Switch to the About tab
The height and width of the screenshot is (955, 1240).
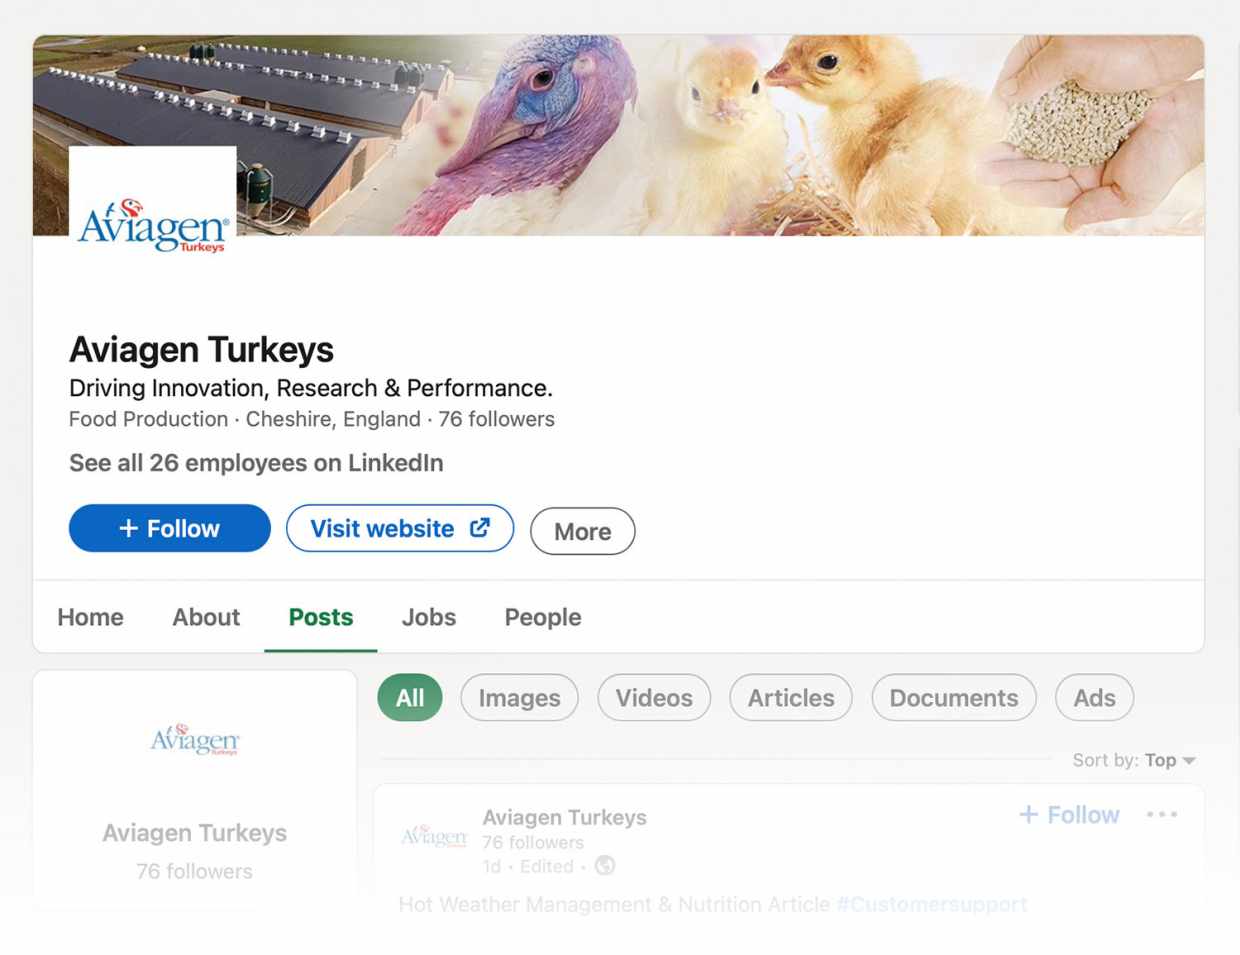(206, 617)
